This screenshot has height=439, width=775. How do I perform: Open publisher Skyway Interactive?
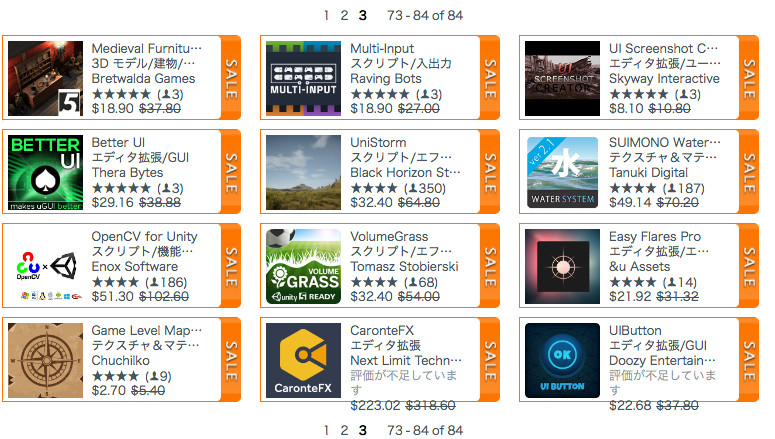pos(664,79)
